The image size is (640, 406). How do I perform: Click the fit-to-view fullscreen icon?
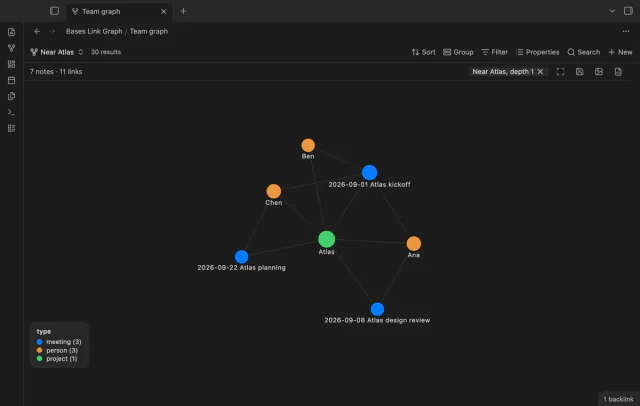[x=560, y=72]
